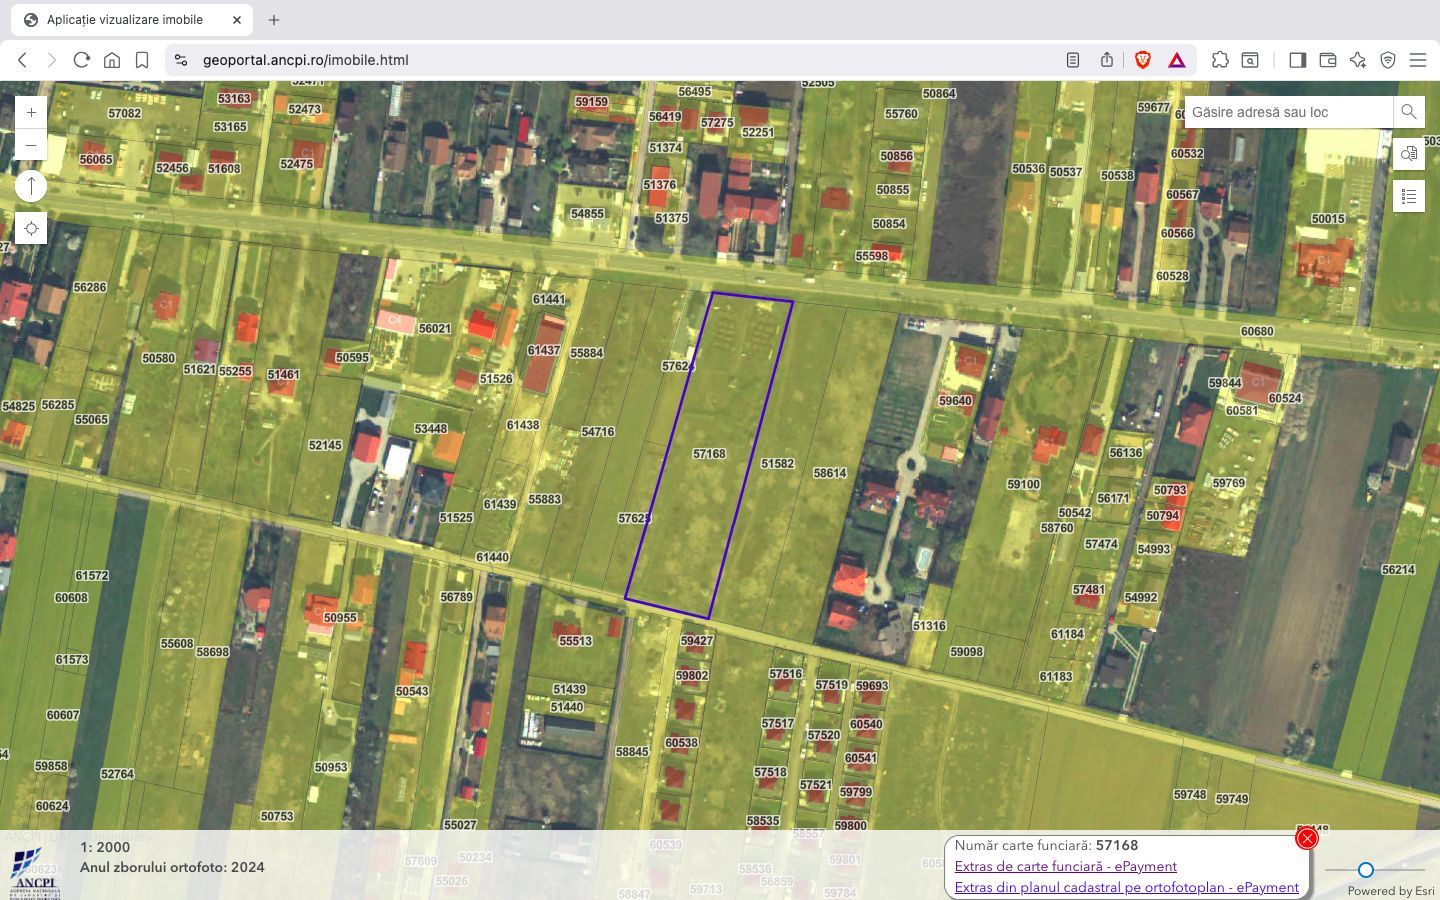The width and height of the screenshot is (1440, 900).
Task: Reset map orientation with the north arrow
Action: [x=31, y=186]
